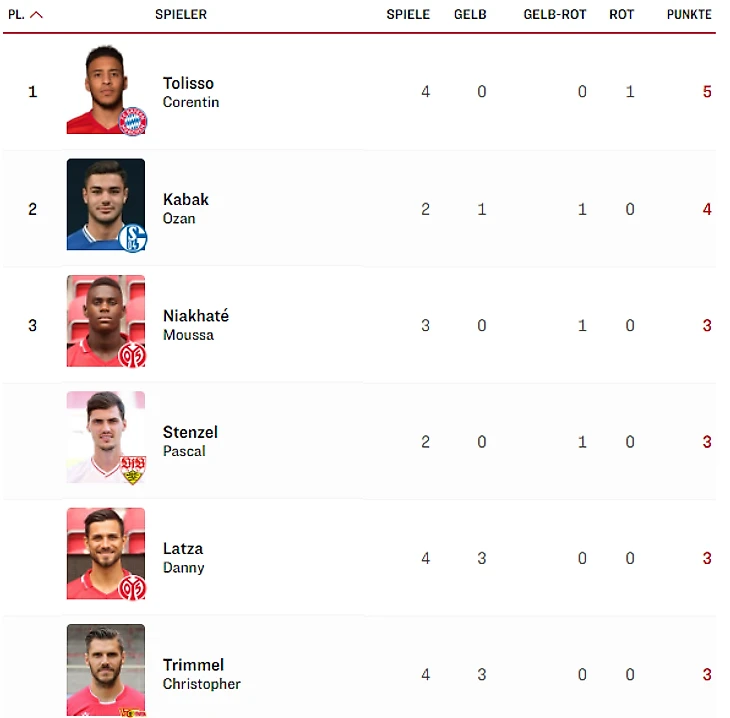Screen dimensions: 730x718
Task: Open Tolisso Corentin's player profile
Action: (191, 92)
